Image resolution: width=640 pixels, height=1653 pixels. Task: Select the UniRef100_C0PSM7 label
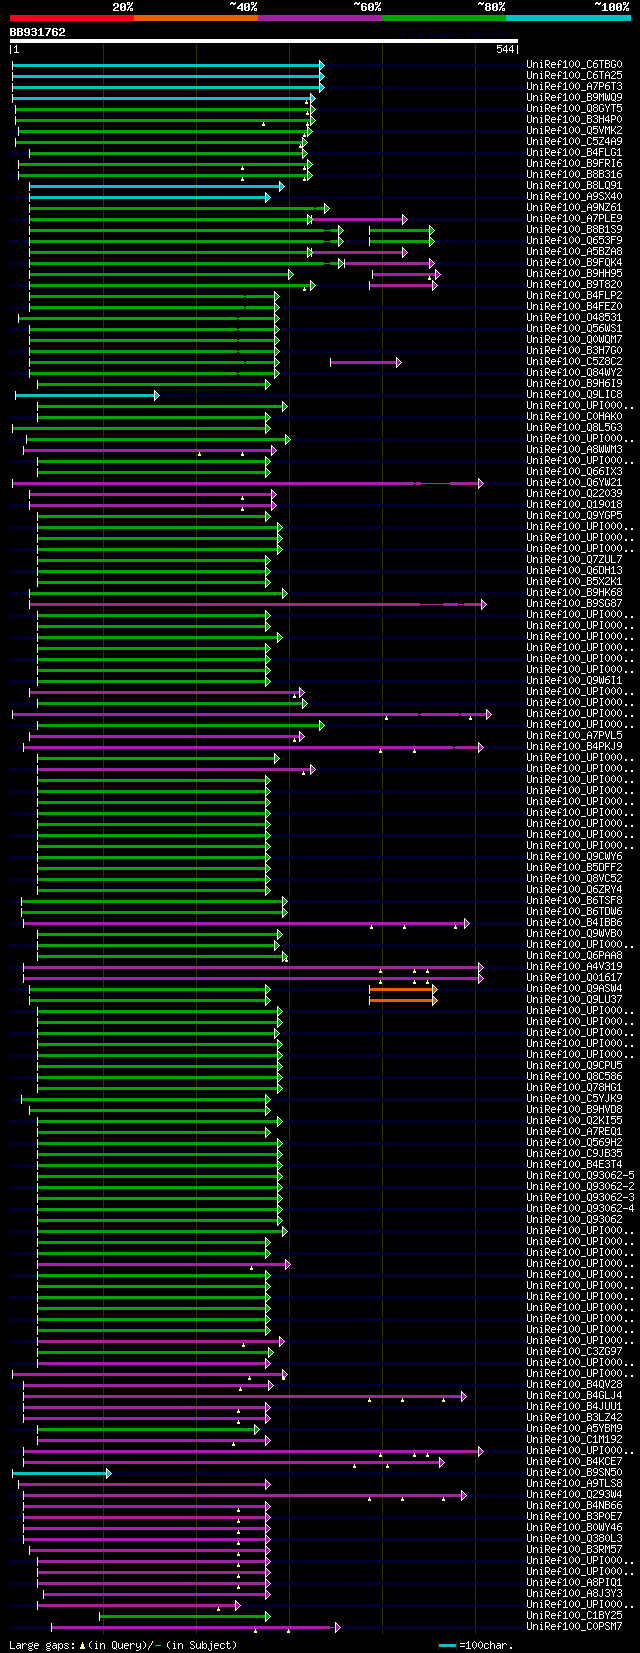pyautogui.click(x=574, y=1627)
